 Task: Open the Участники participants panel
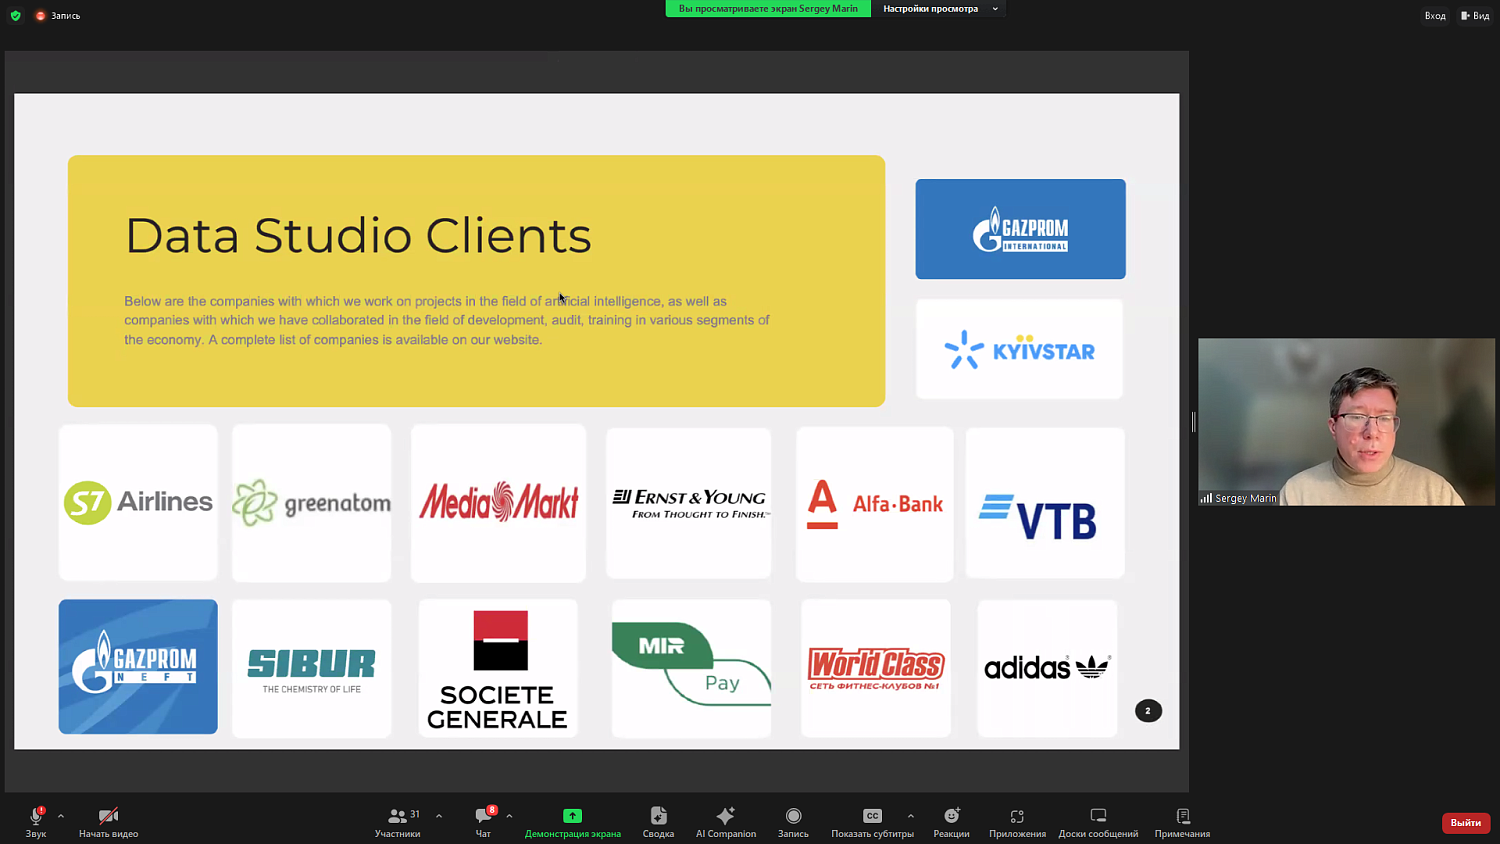[398, 822]
